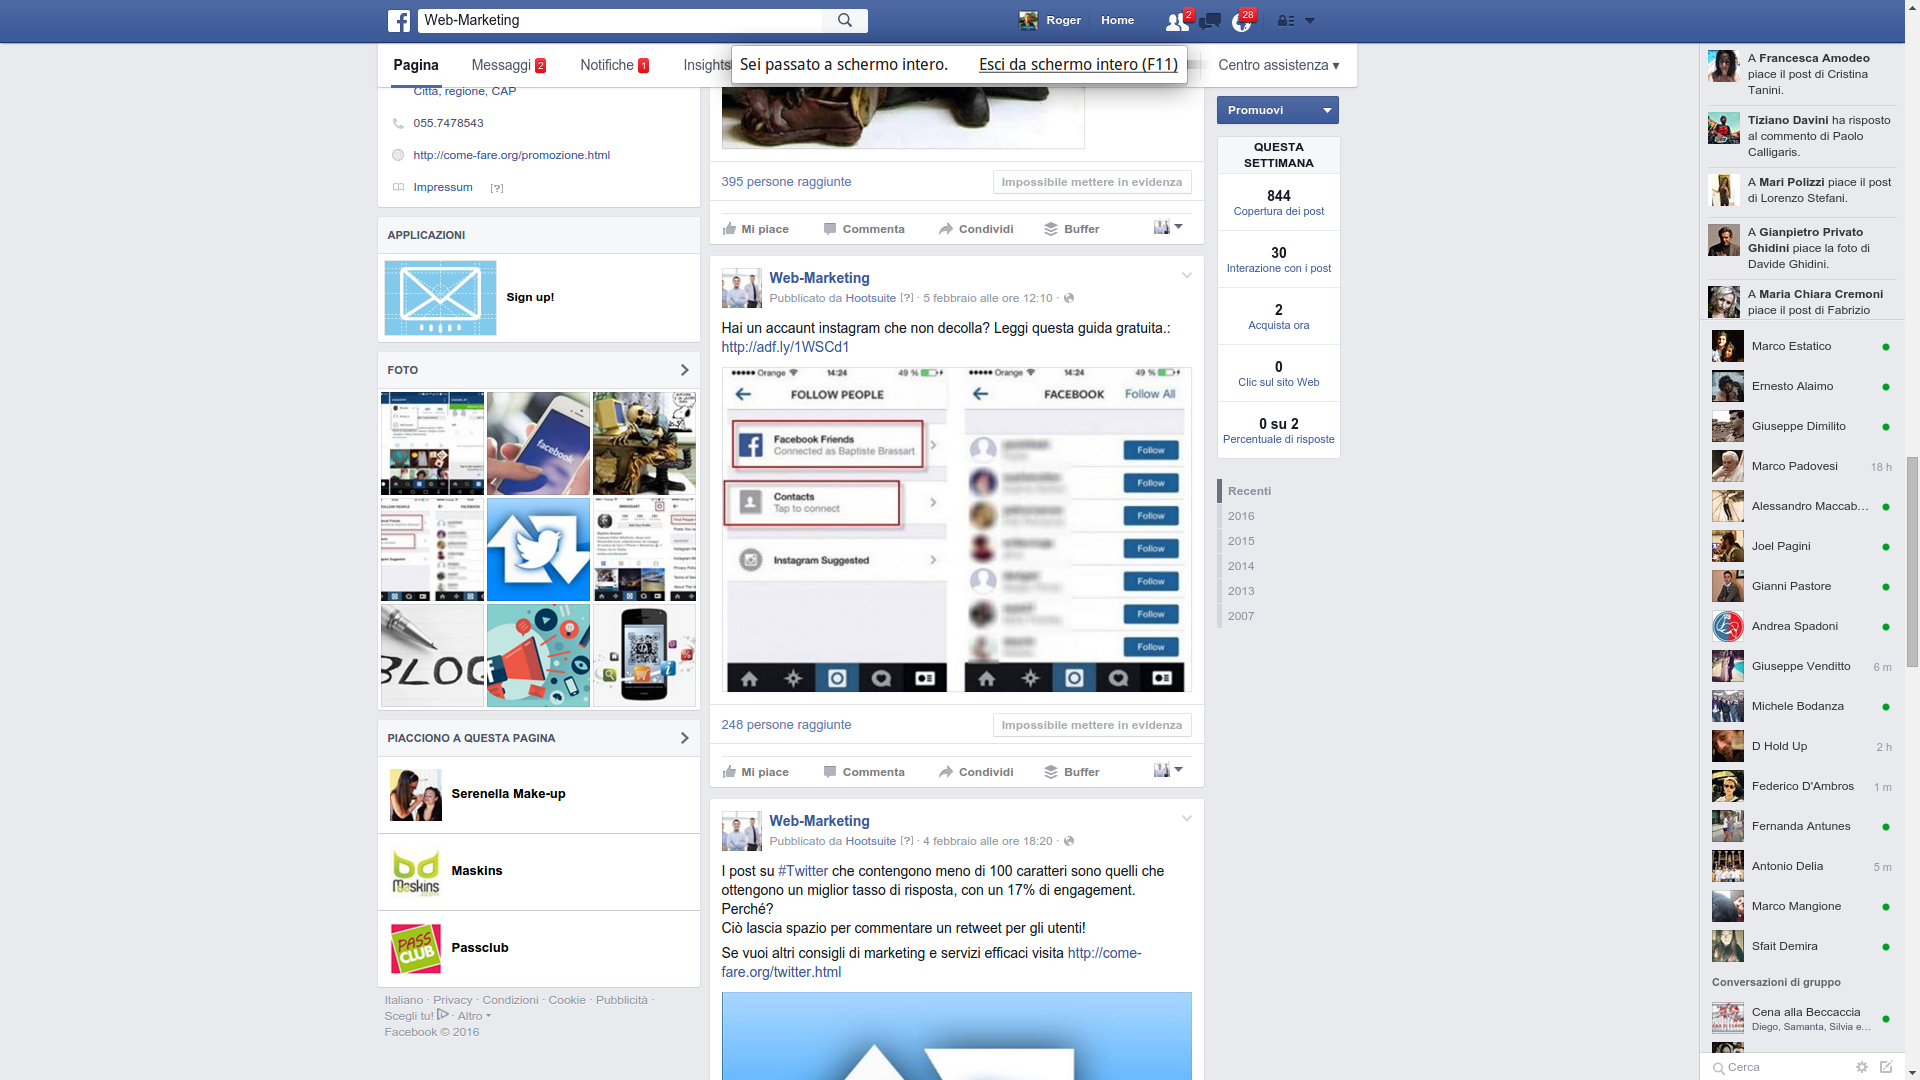The image size is (1920, 1080).
Task: Open come-fare.org/promozione.html link
Action: point(511,155)
